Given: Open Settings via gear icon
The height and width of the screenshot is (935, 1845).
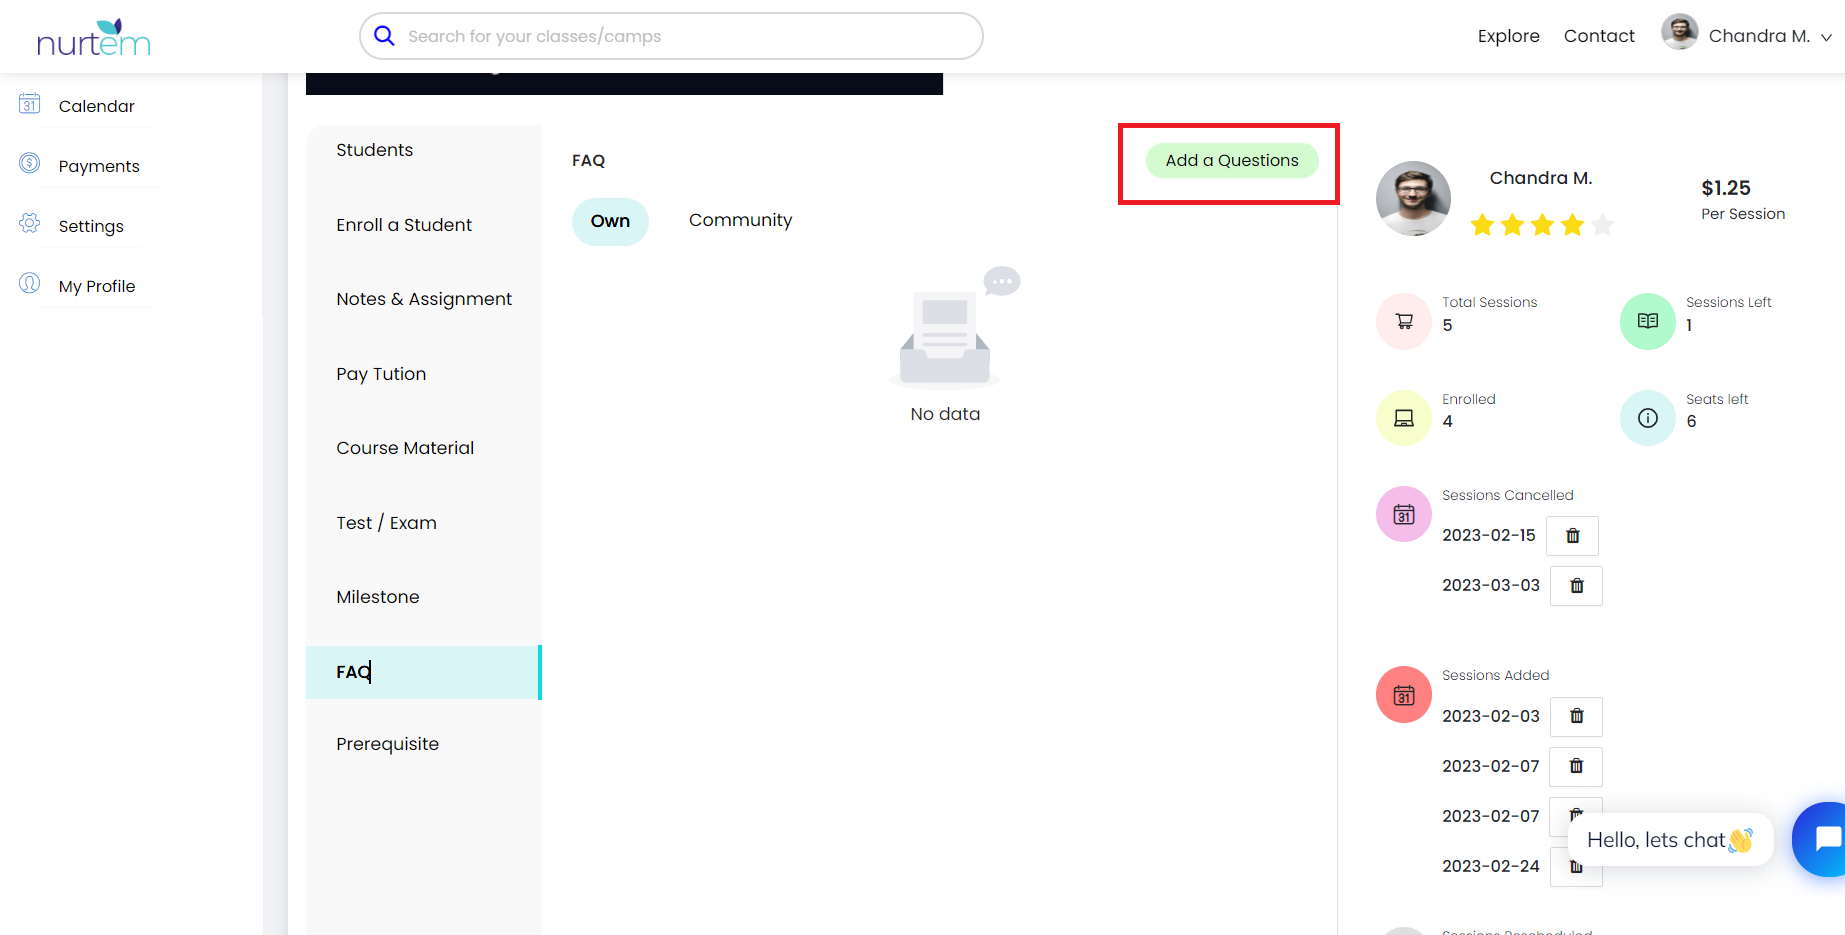Looking at the screenshot, I should pyautogui.click(x=30, y=224).
